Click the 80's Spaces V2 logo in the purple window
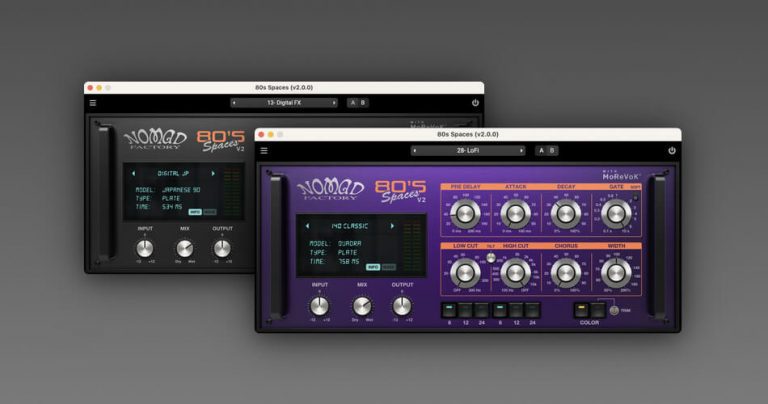 [401, 191]
